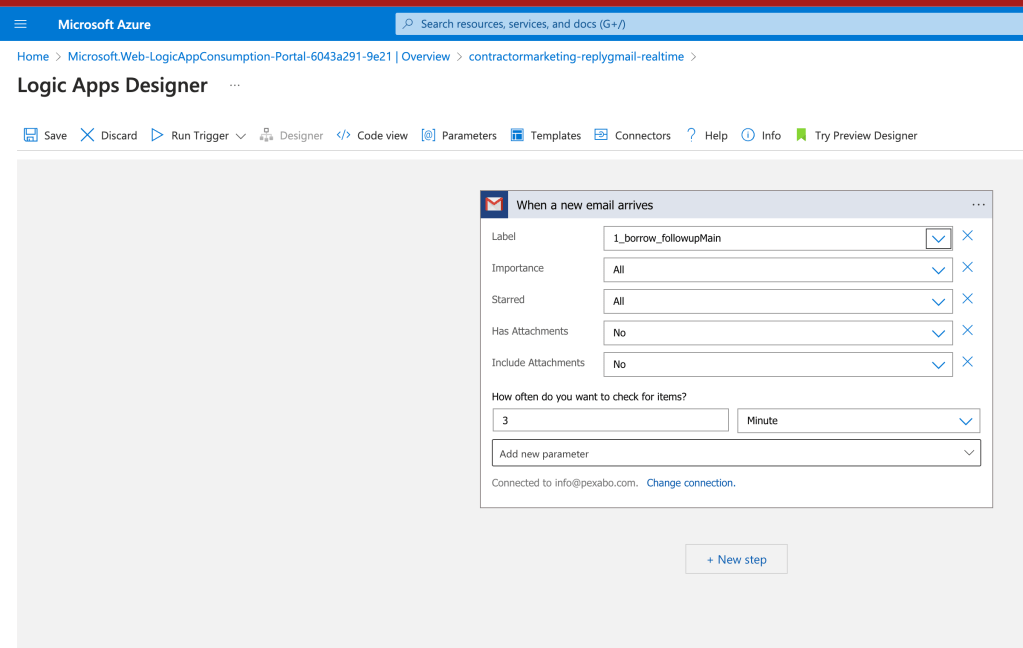The height and width of the screenshot is (648, 1023).
Task: Click the search magnifier icon
Action: coord(408,24)
